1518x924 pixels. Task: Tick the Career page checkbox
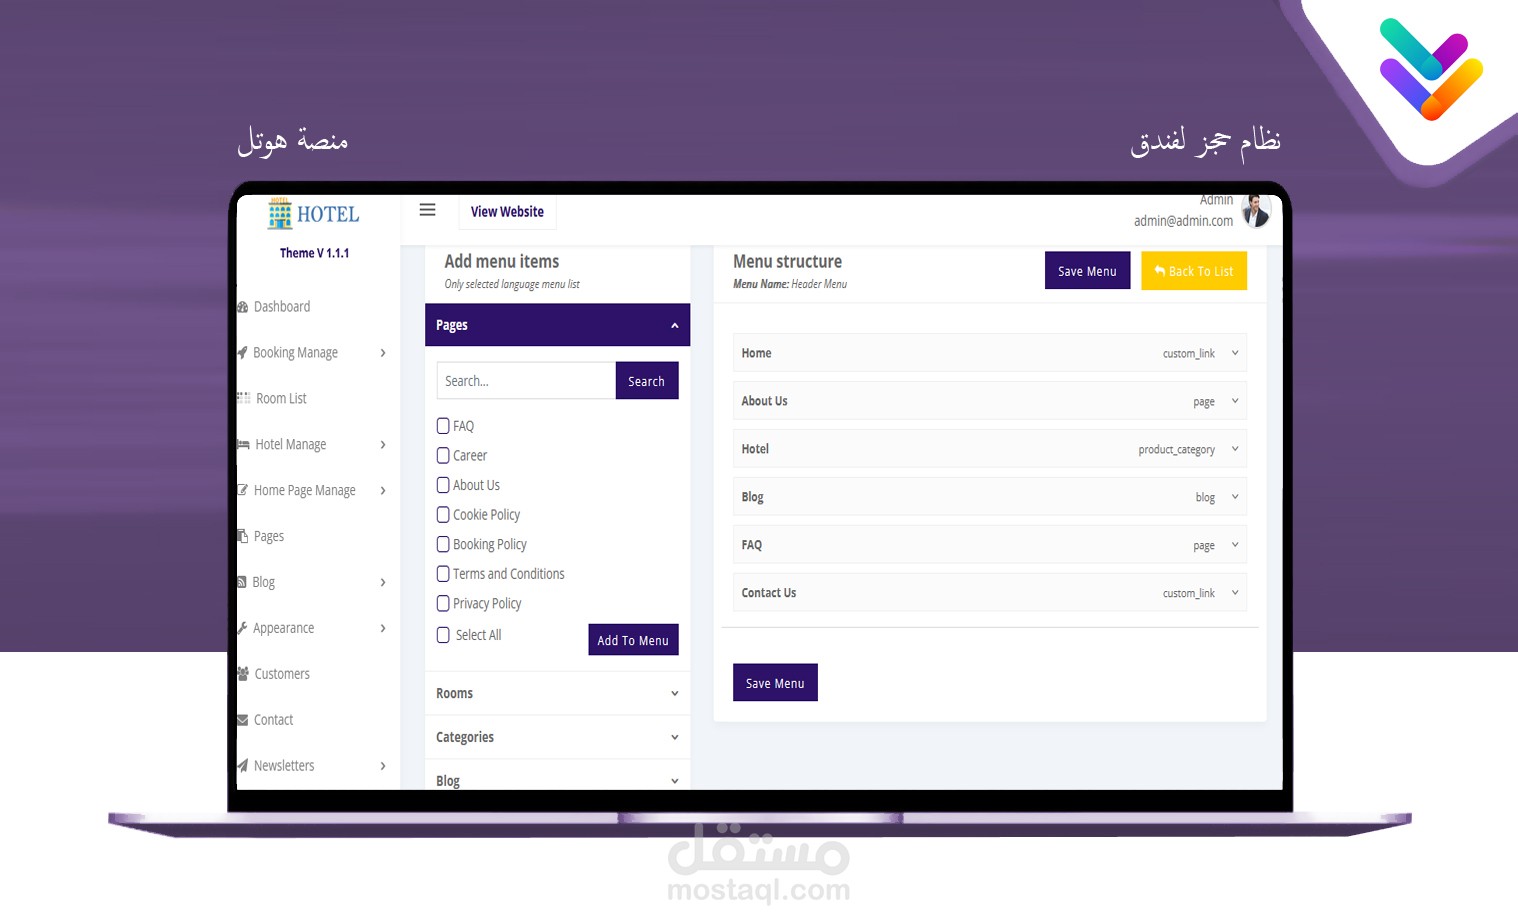[x=443, y=455]
